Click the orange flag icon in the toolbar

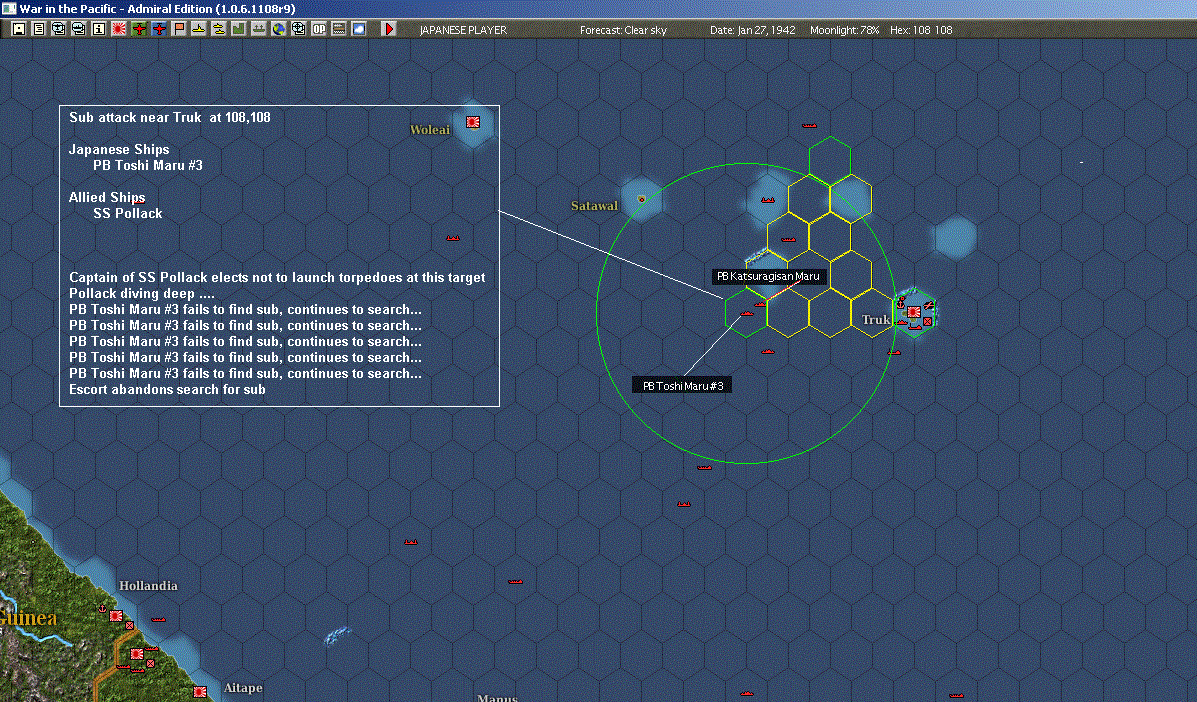click(179, 29)
